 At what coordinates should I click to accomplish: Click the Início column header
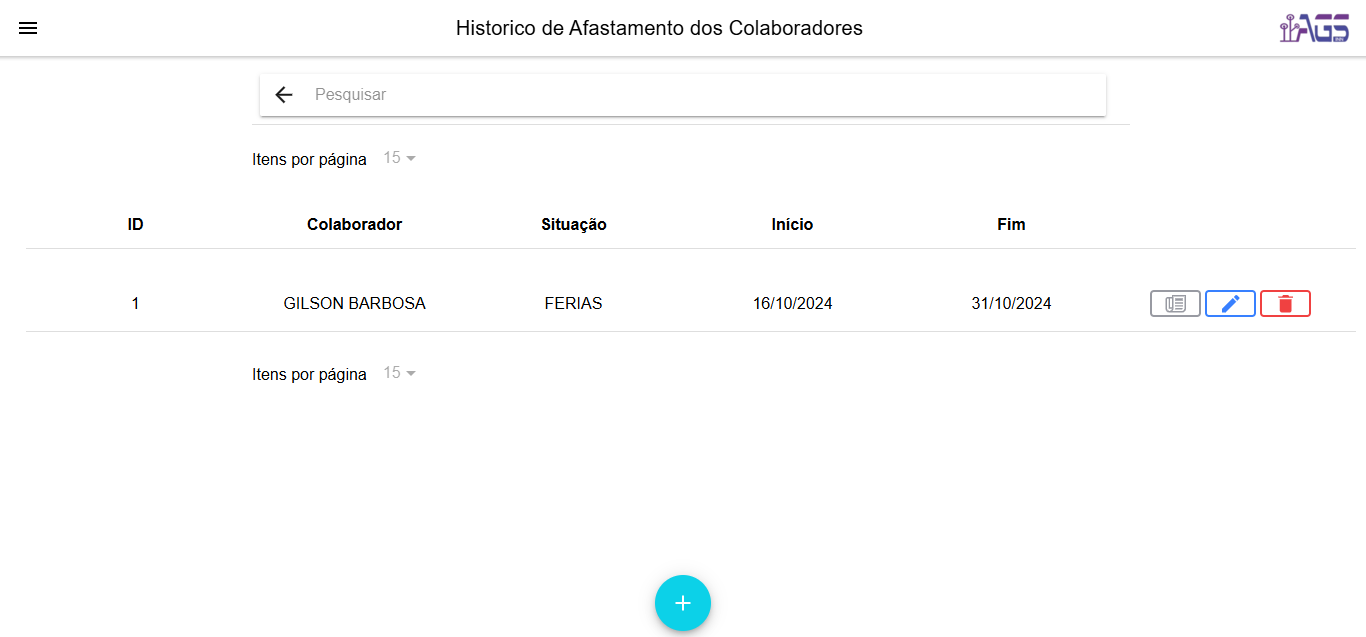(x=792, y=225)
